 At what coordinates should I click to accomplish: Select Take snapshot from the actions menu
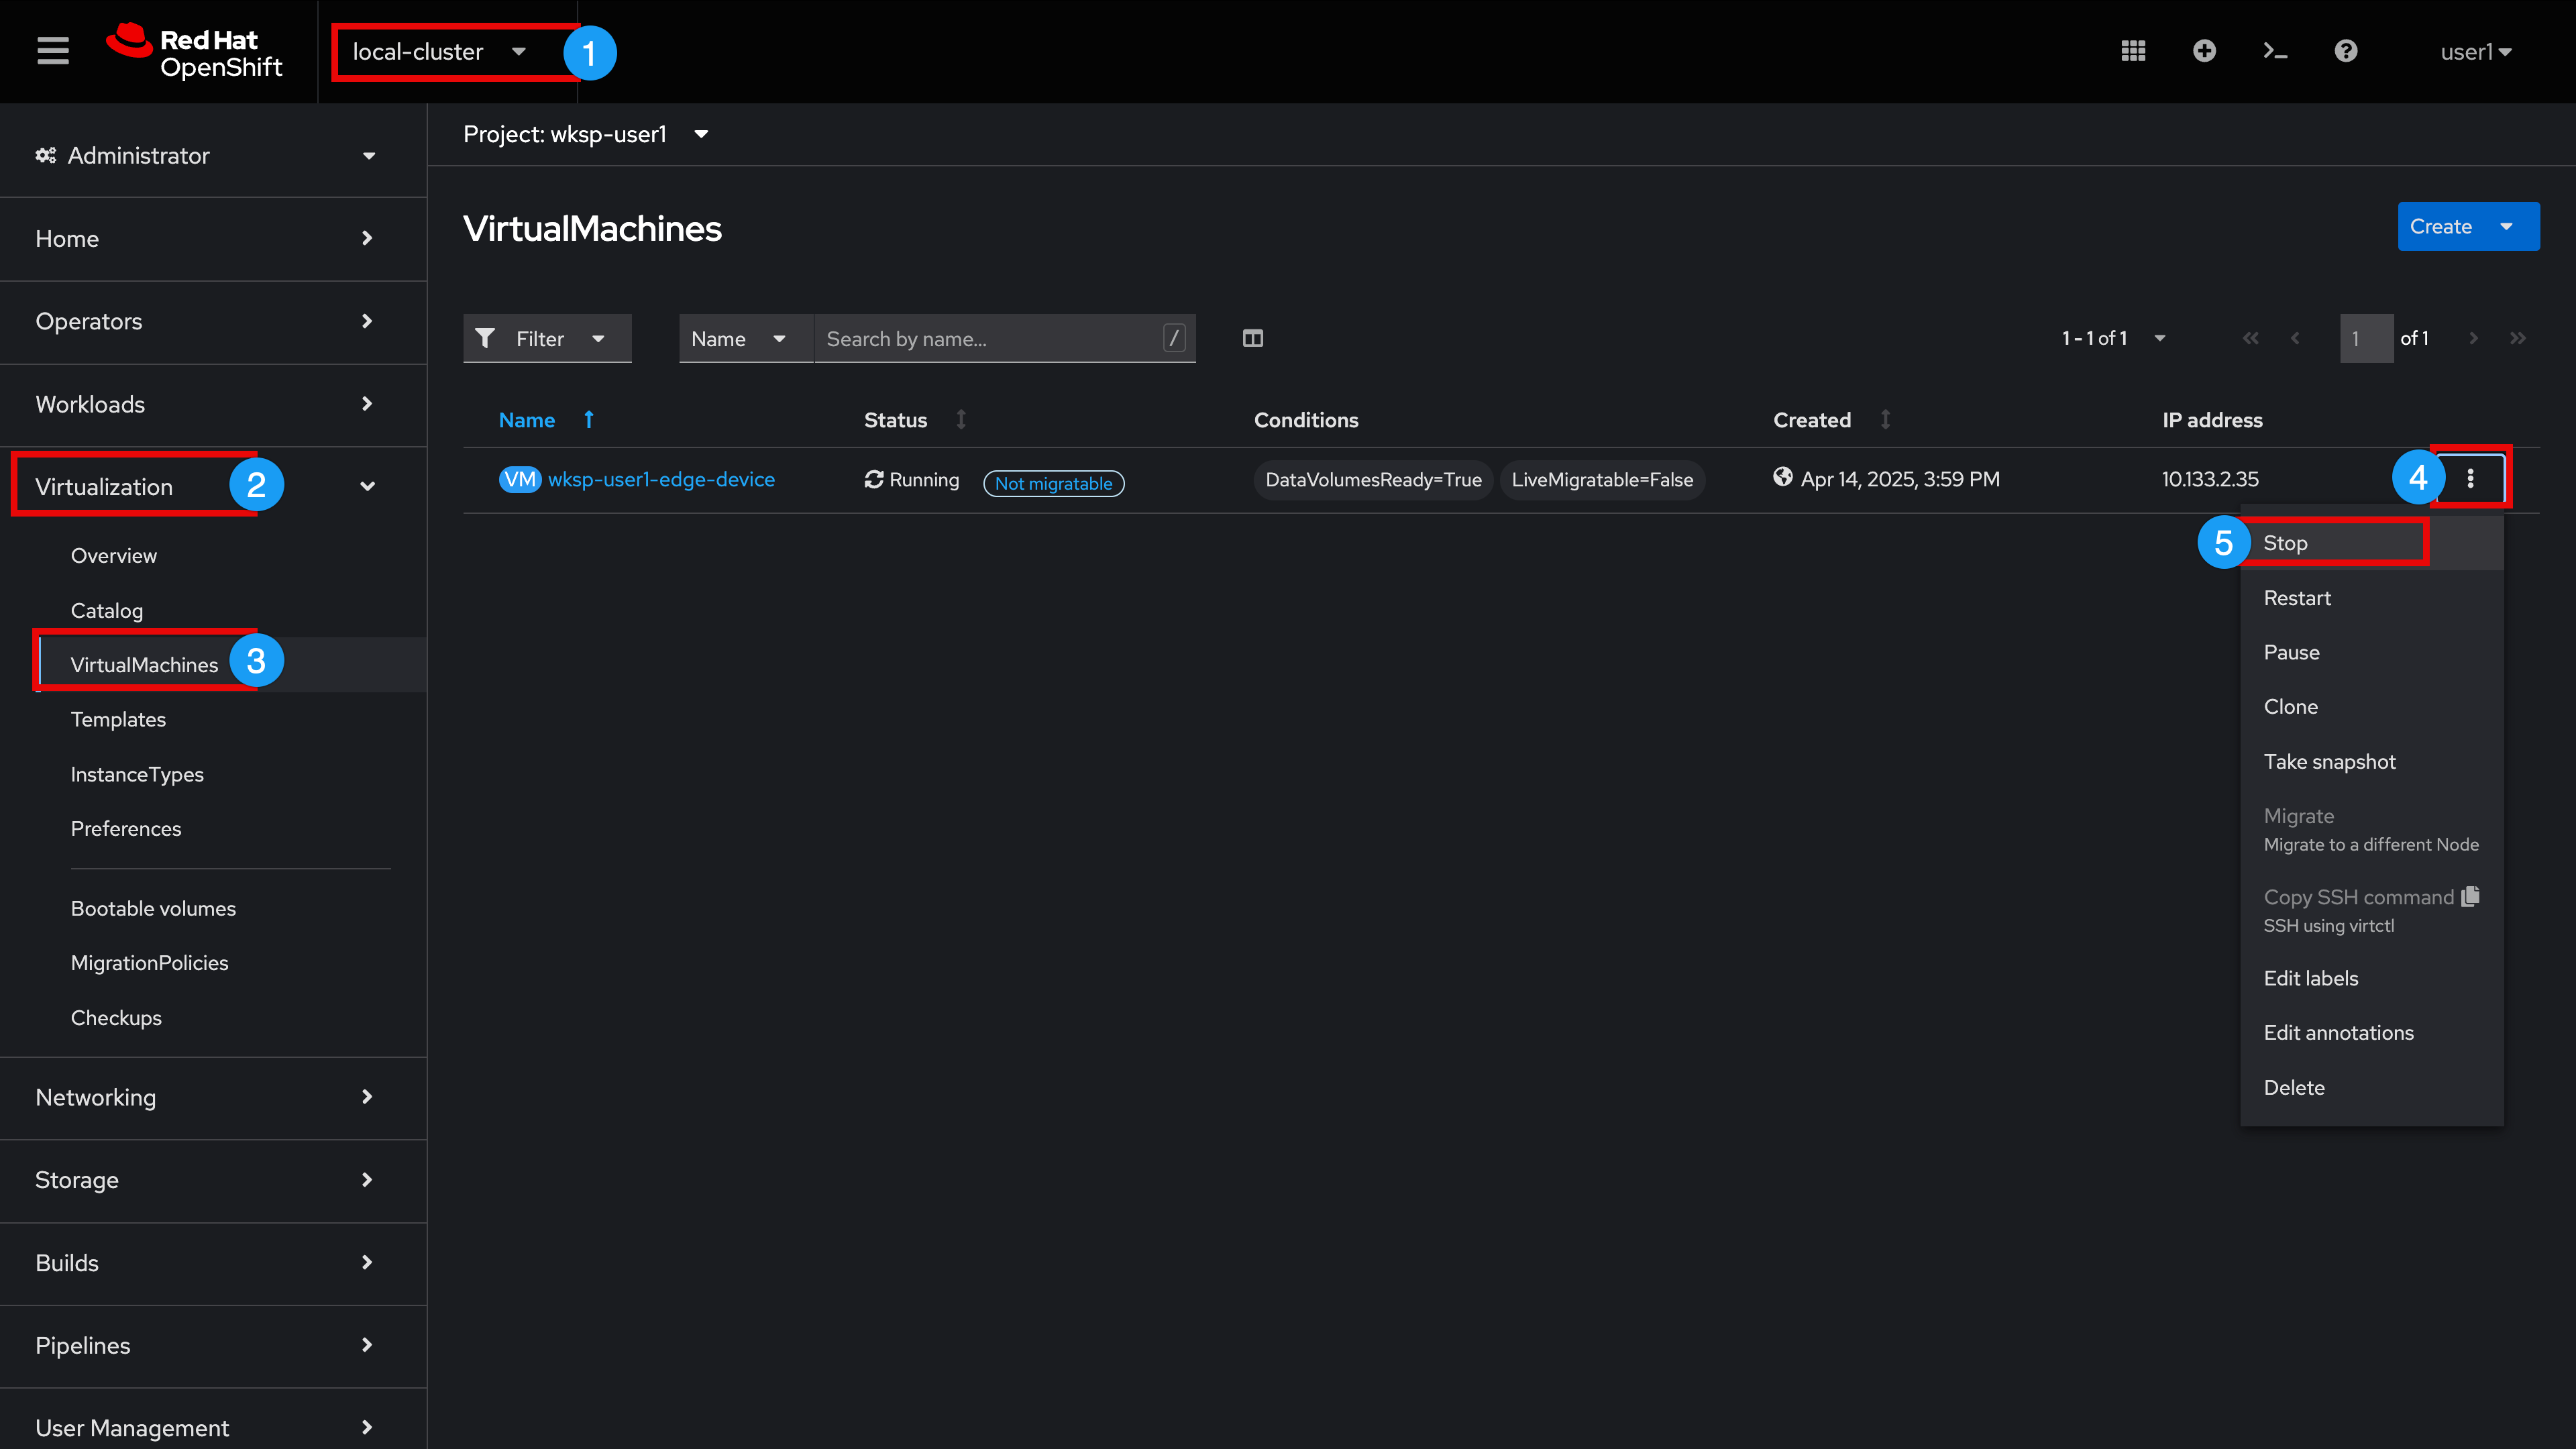(2371, 761)
